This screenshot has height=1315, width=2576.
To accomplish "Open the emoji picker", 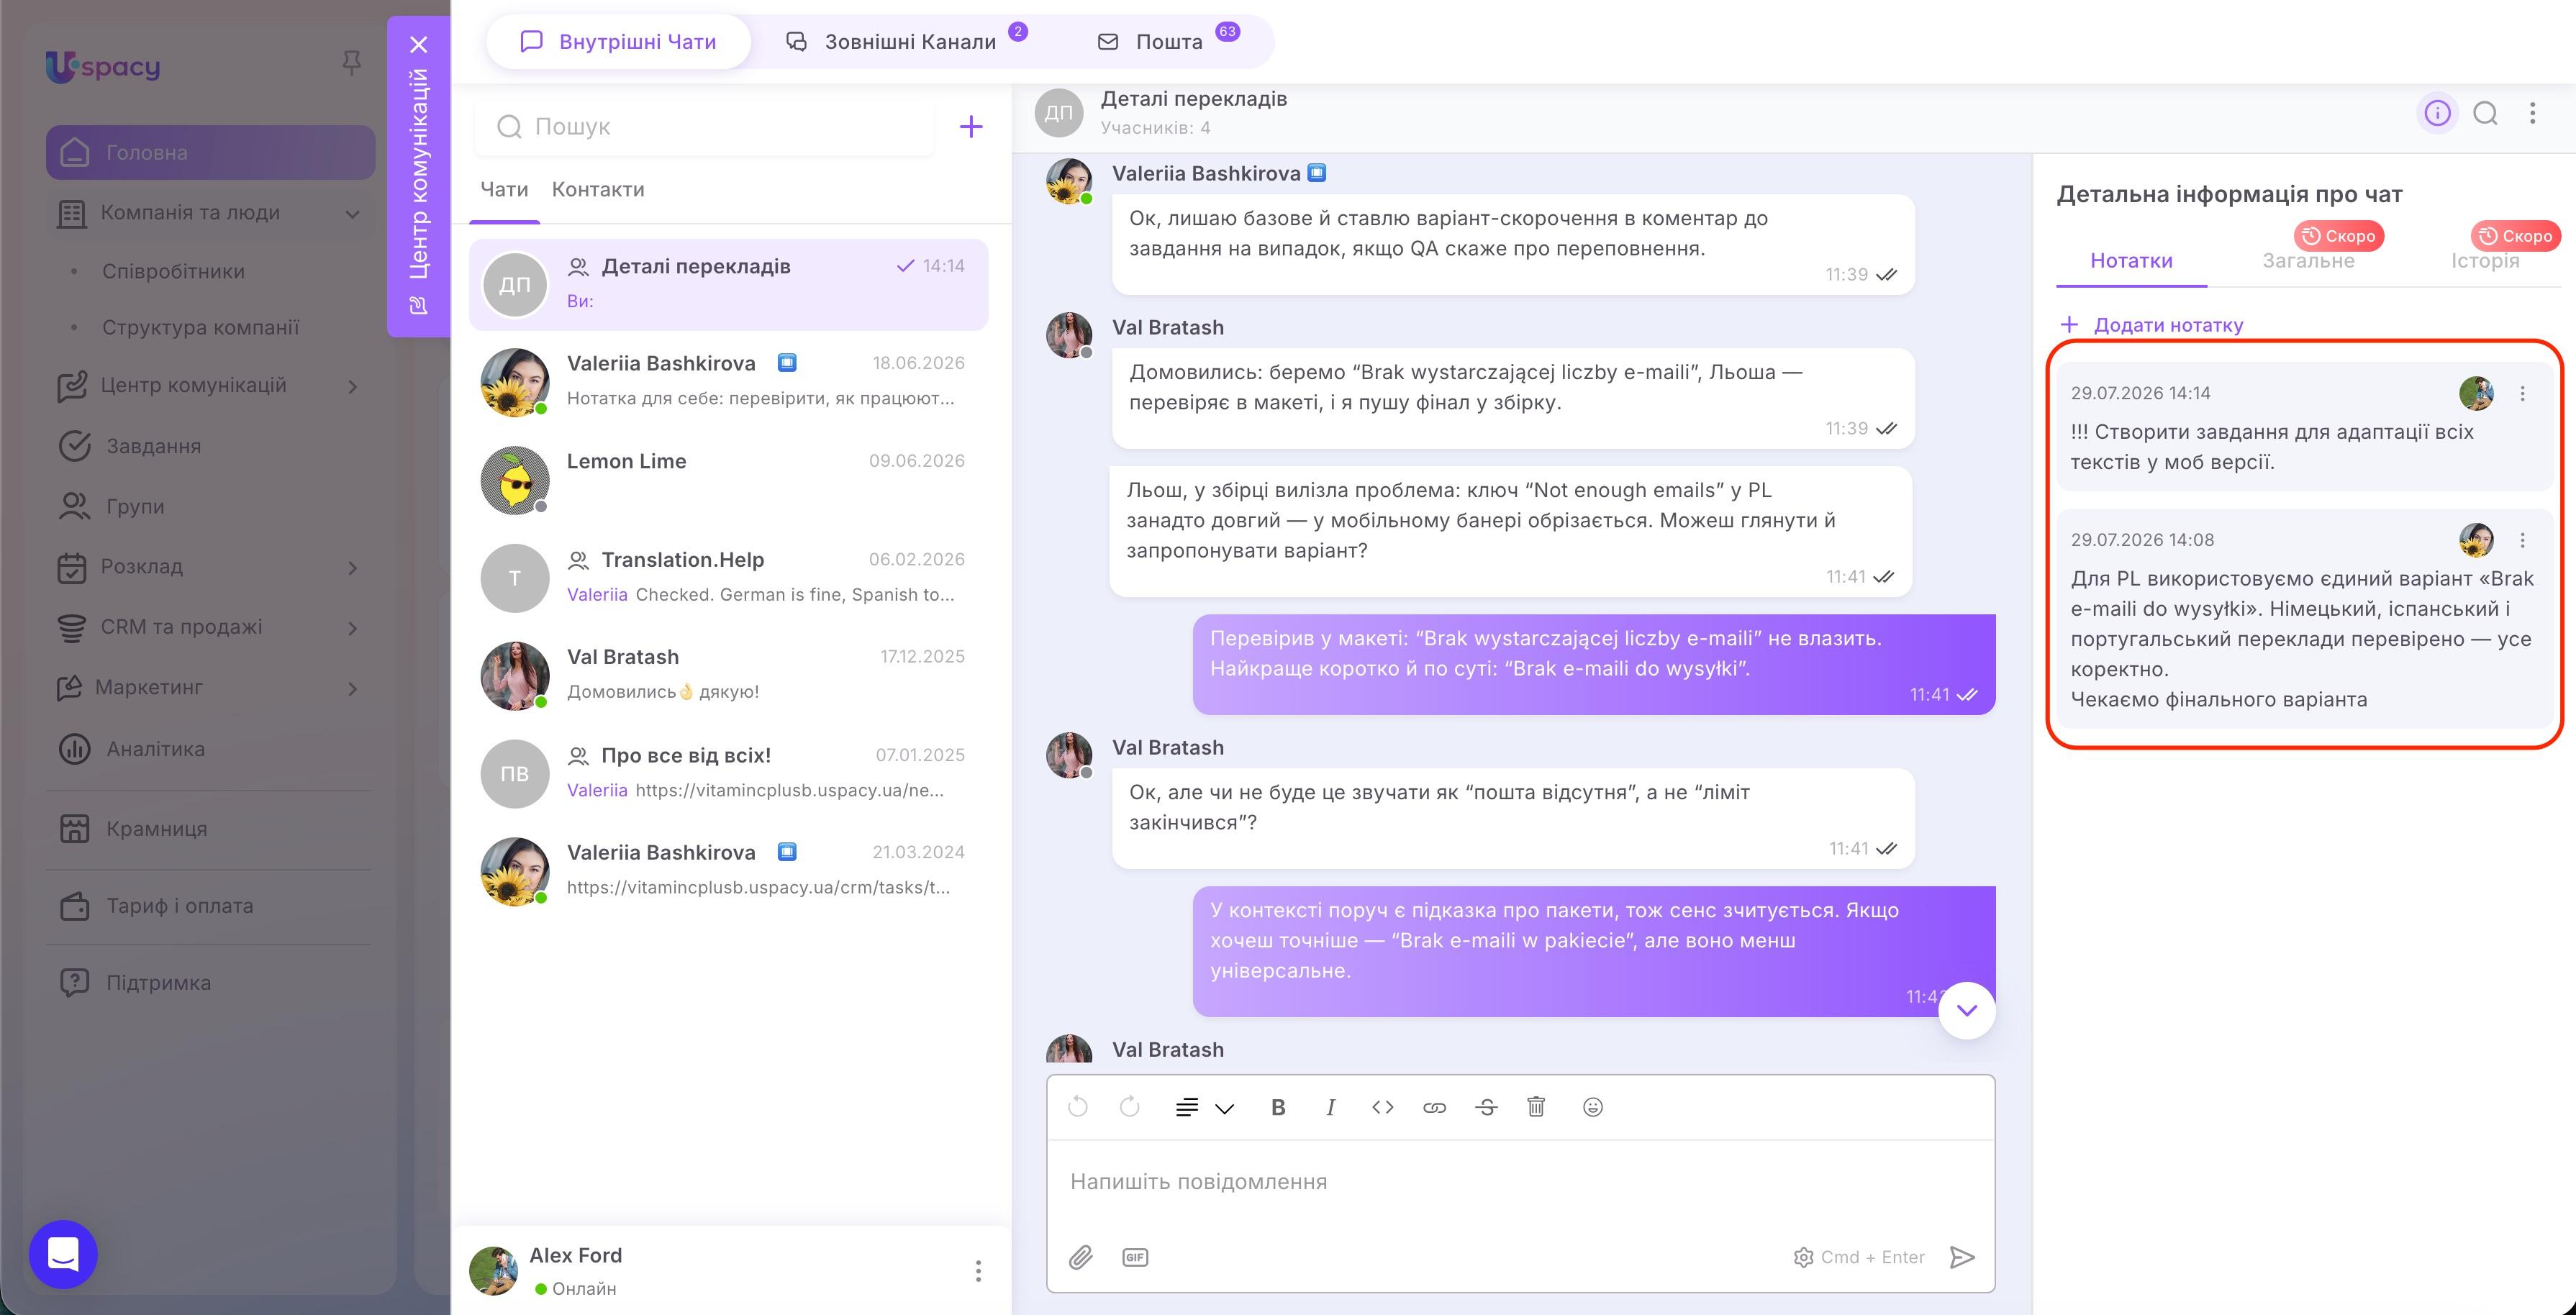I will point(1593,1107).
